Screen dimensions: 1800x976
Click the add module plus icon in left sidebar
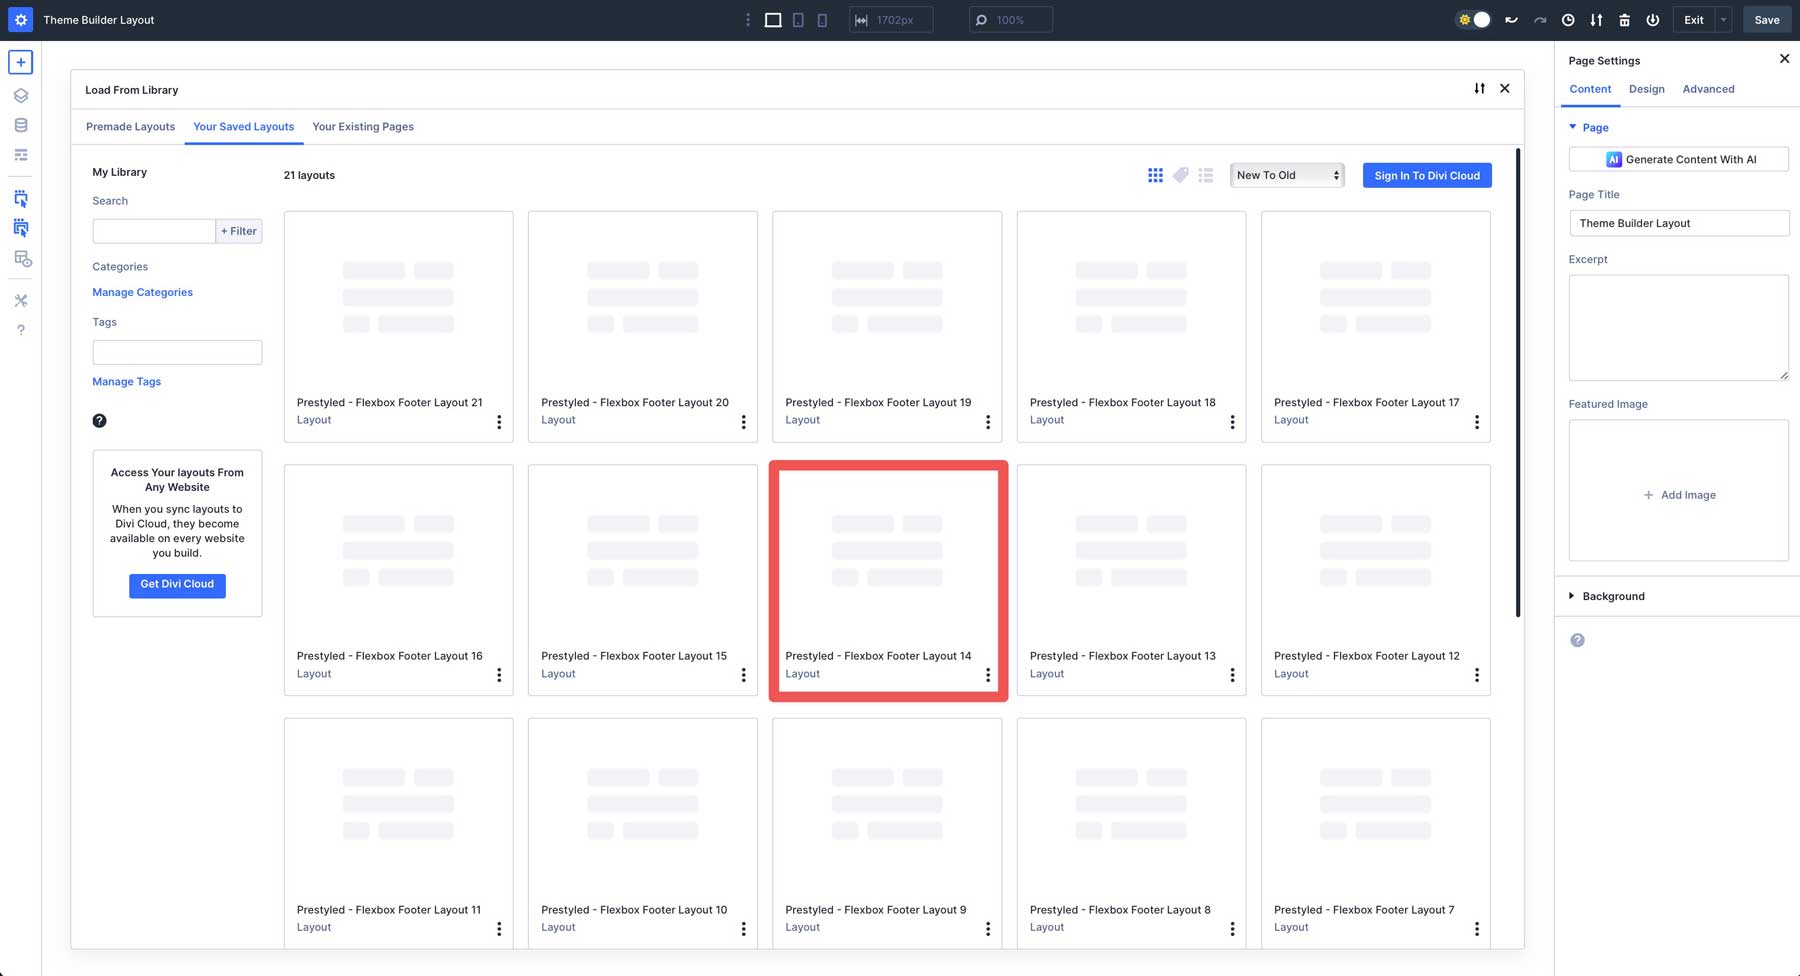[20, 62]
